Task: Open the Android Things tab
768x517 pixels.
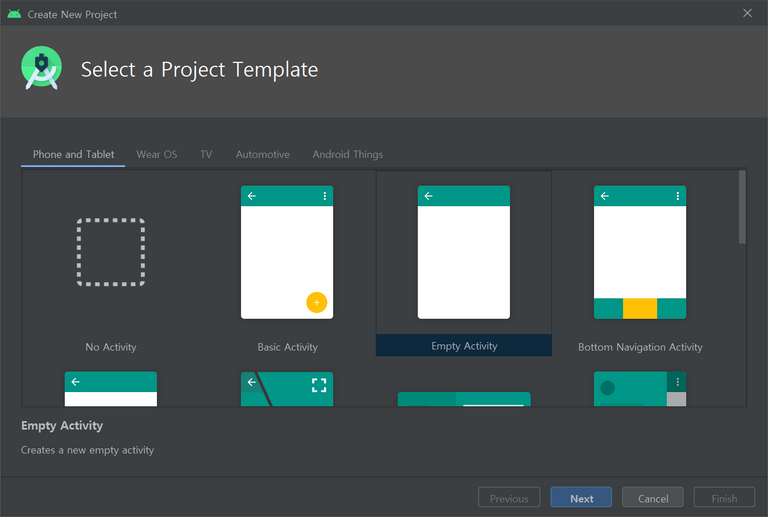Action: (348, 154)
